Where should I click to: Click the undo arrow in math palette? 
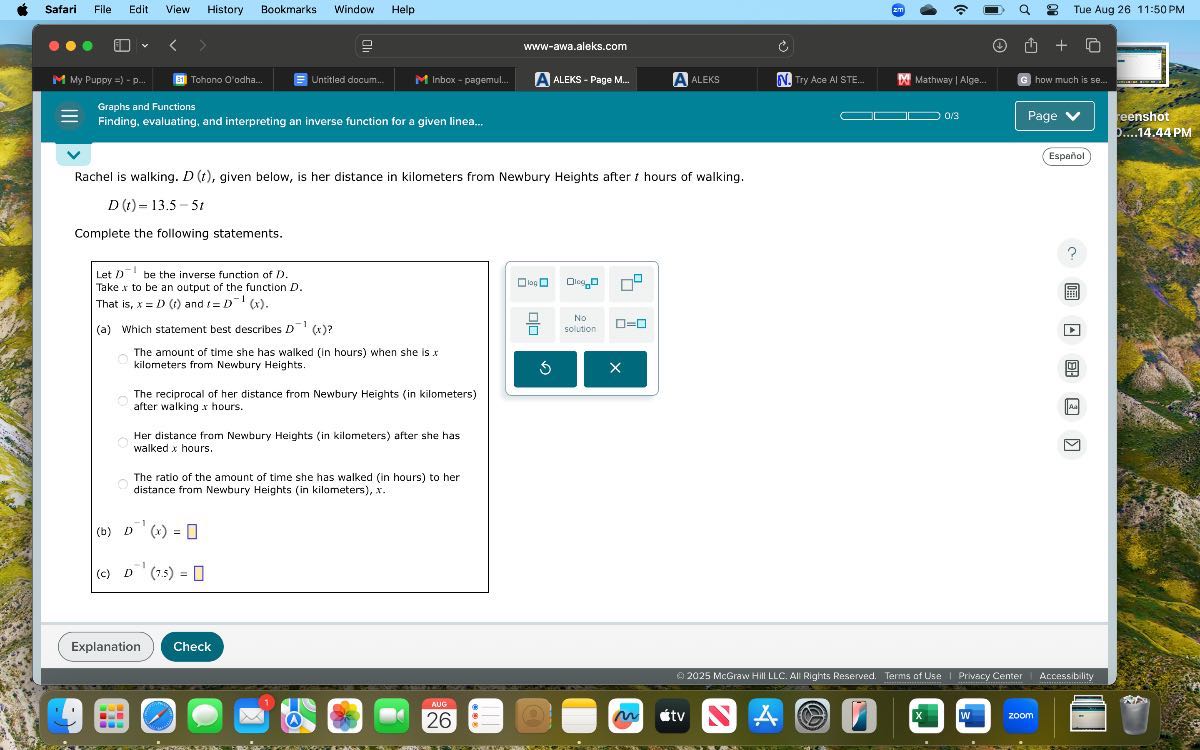545,369
